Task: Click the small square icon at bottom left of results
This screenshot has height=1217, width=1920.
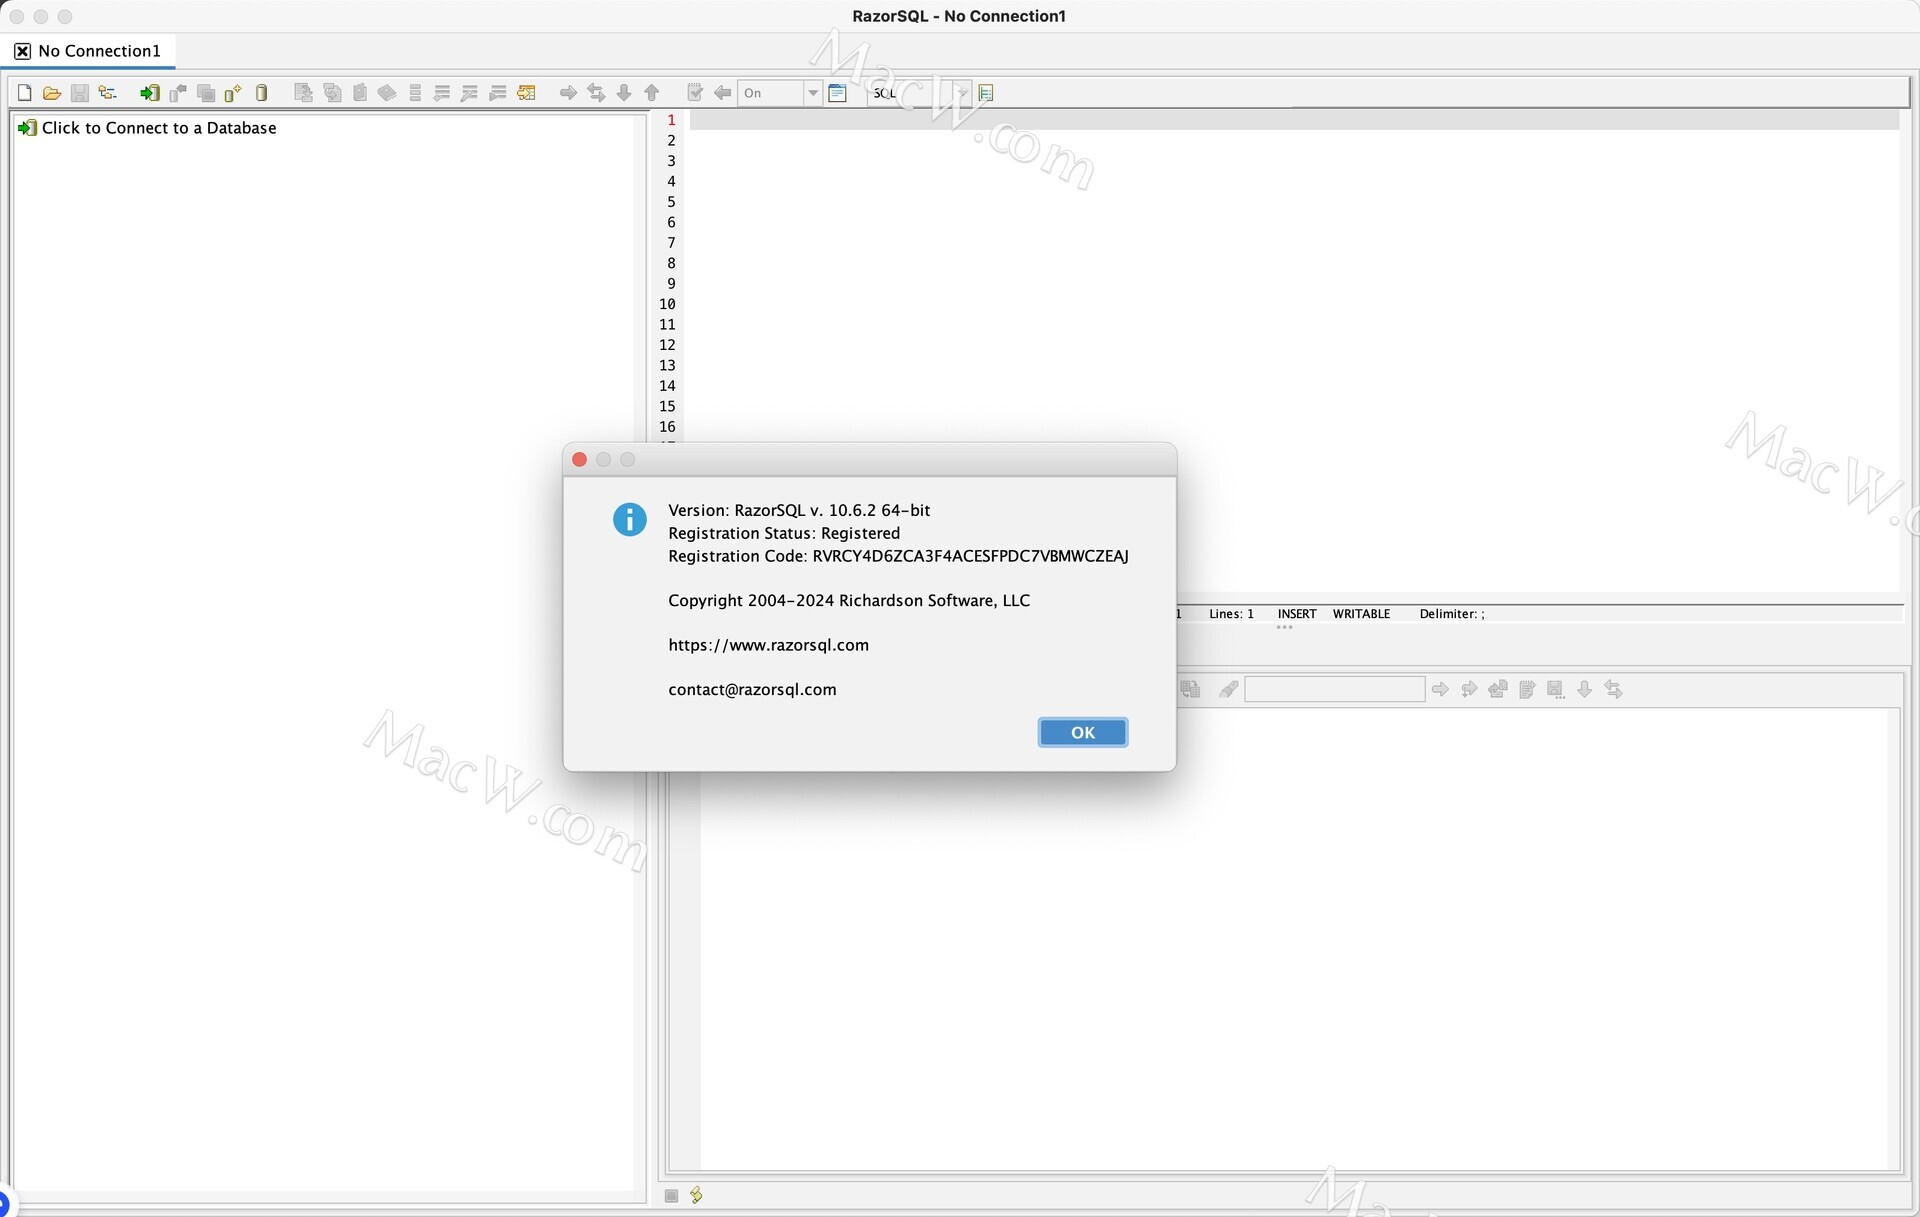Action: pos(671,1195)
